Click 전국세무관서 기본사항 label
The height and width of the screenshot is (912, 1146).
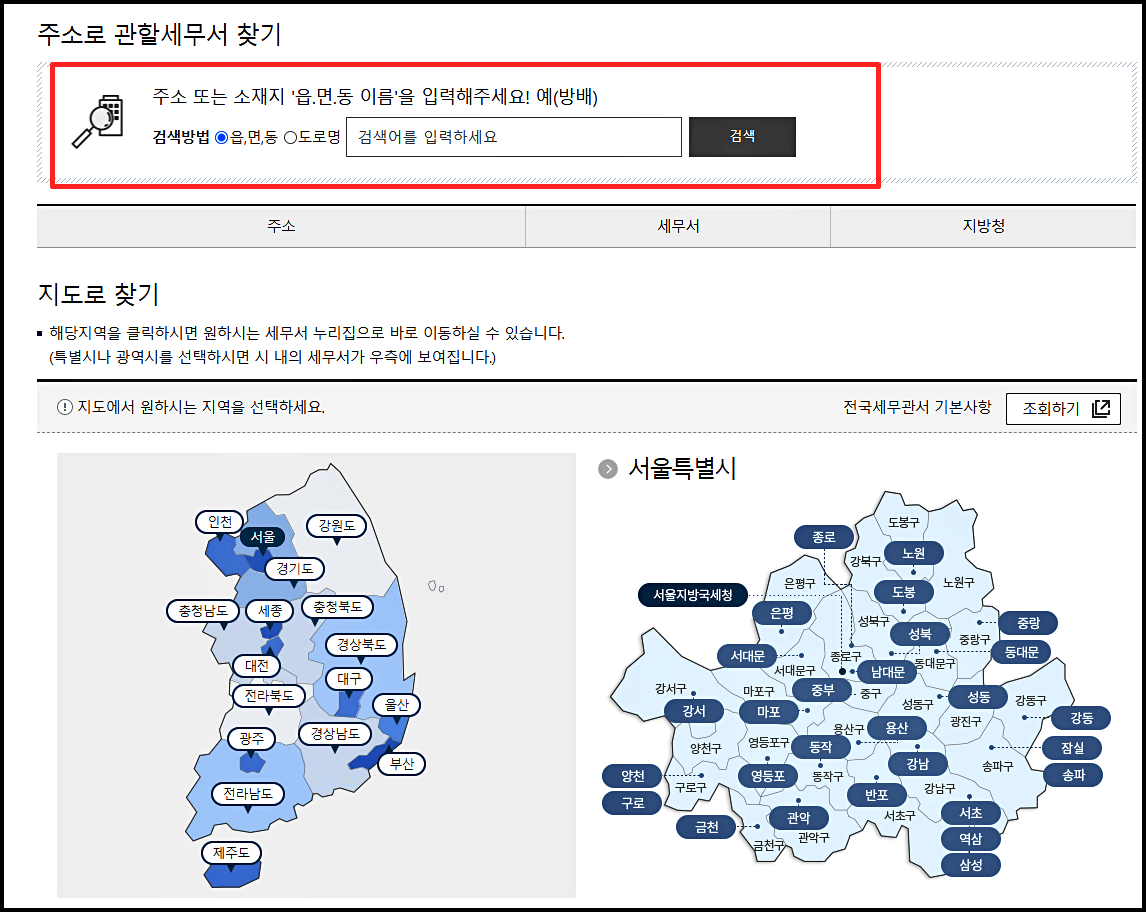click(x=917, y=407)
